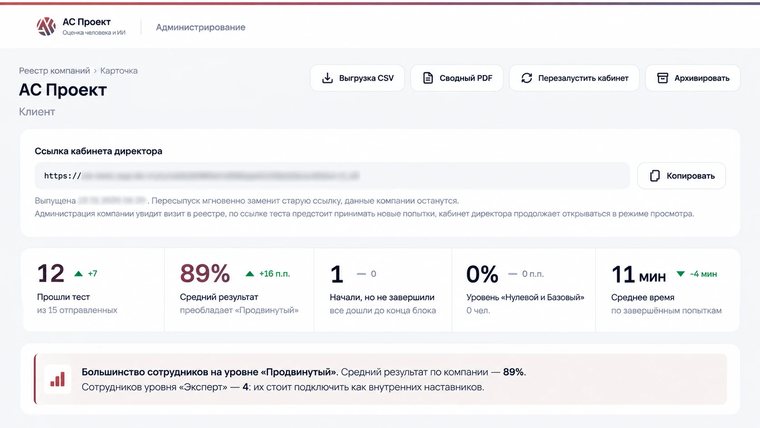The width and height of the screenshot is (760, 428).
Task: Click "преобладает «Продвинутый»" subtext
Action: pyautogui.click(x=239, y=310)
